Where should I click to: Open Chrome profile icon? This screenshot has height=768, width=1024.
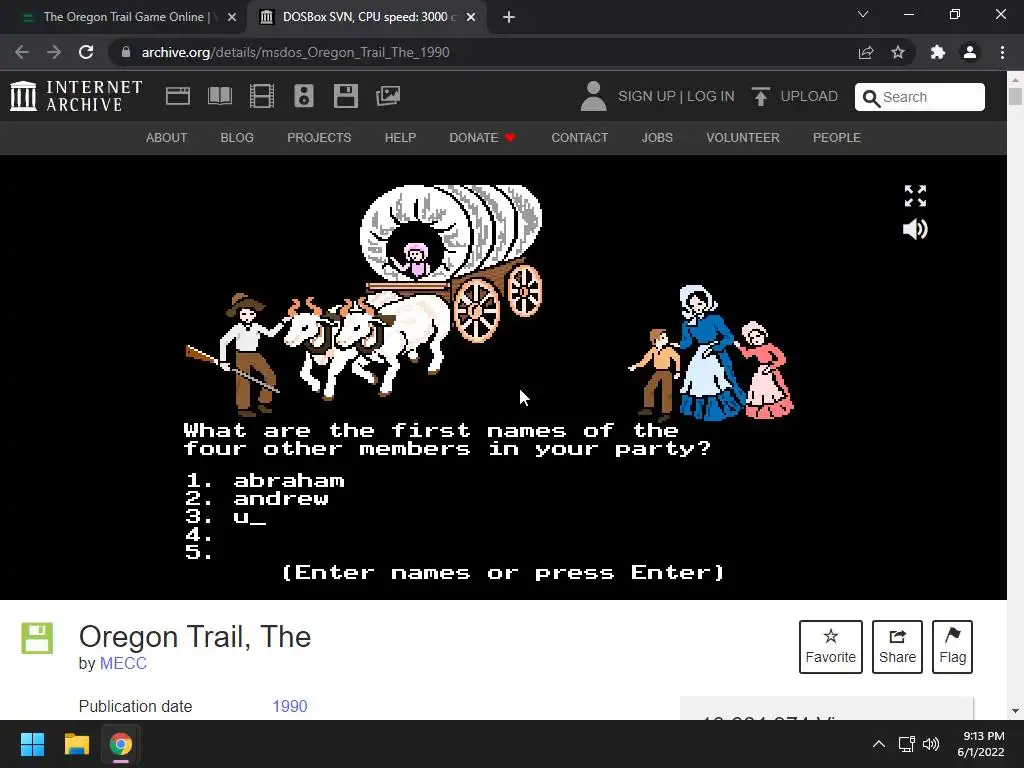970,52
